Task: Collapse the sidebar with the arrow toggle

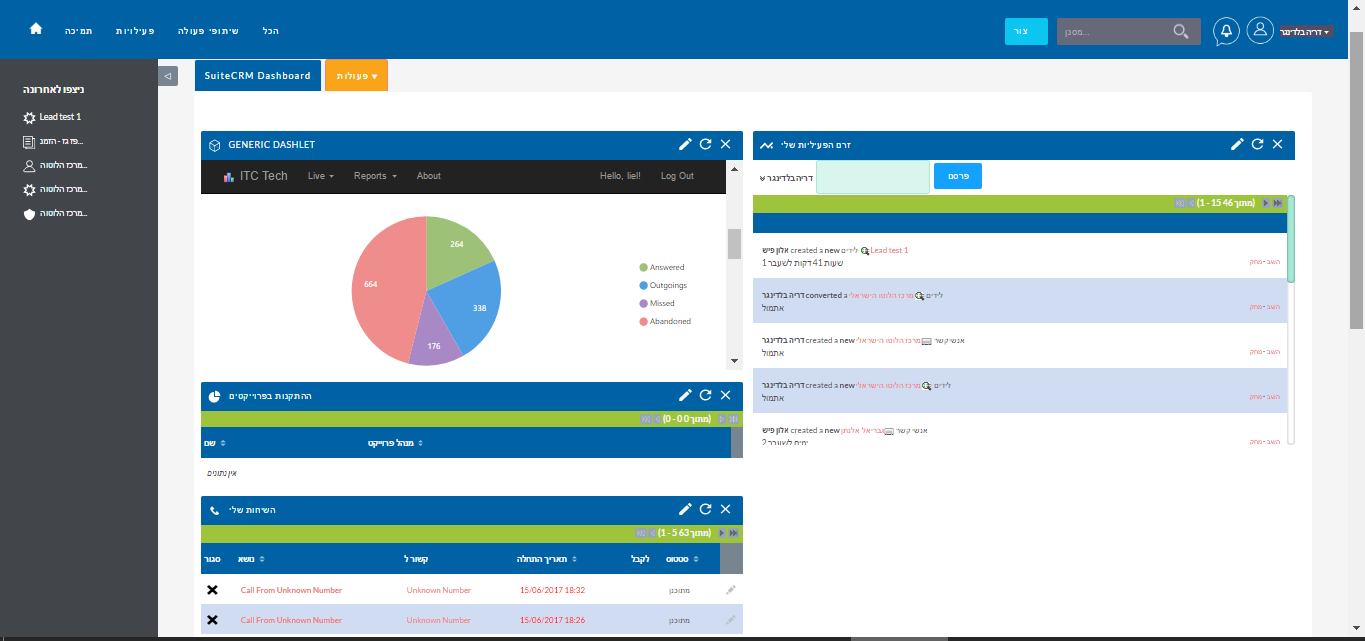Action: [168, 76]
